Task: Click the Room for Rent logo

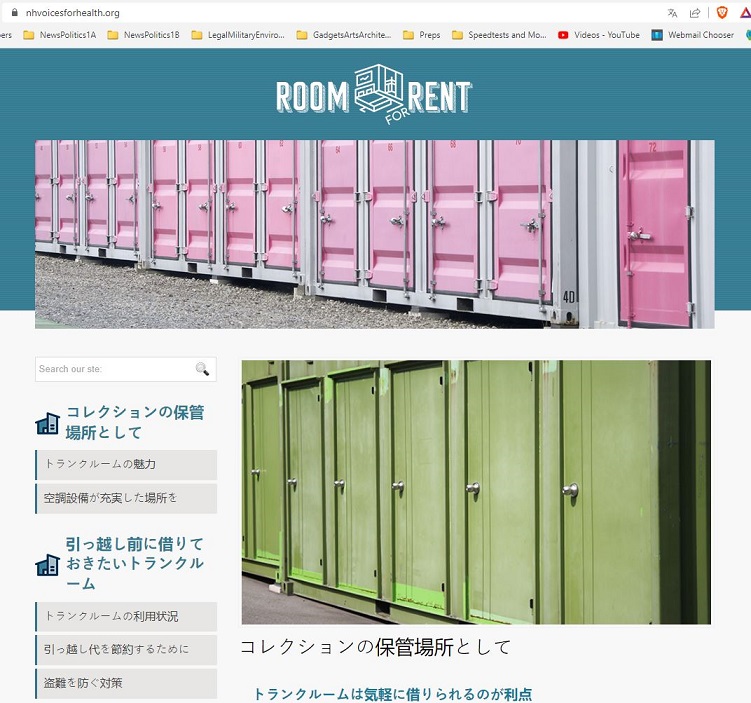Action: point(374,95)
